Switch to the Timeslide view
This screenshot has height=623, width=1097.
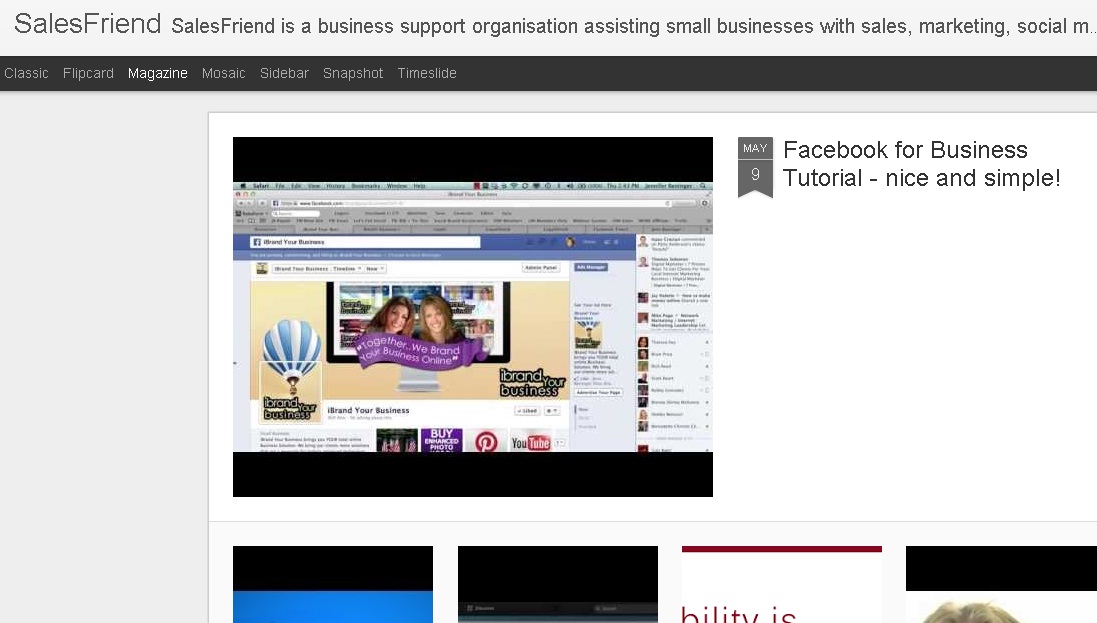(427, 74)
